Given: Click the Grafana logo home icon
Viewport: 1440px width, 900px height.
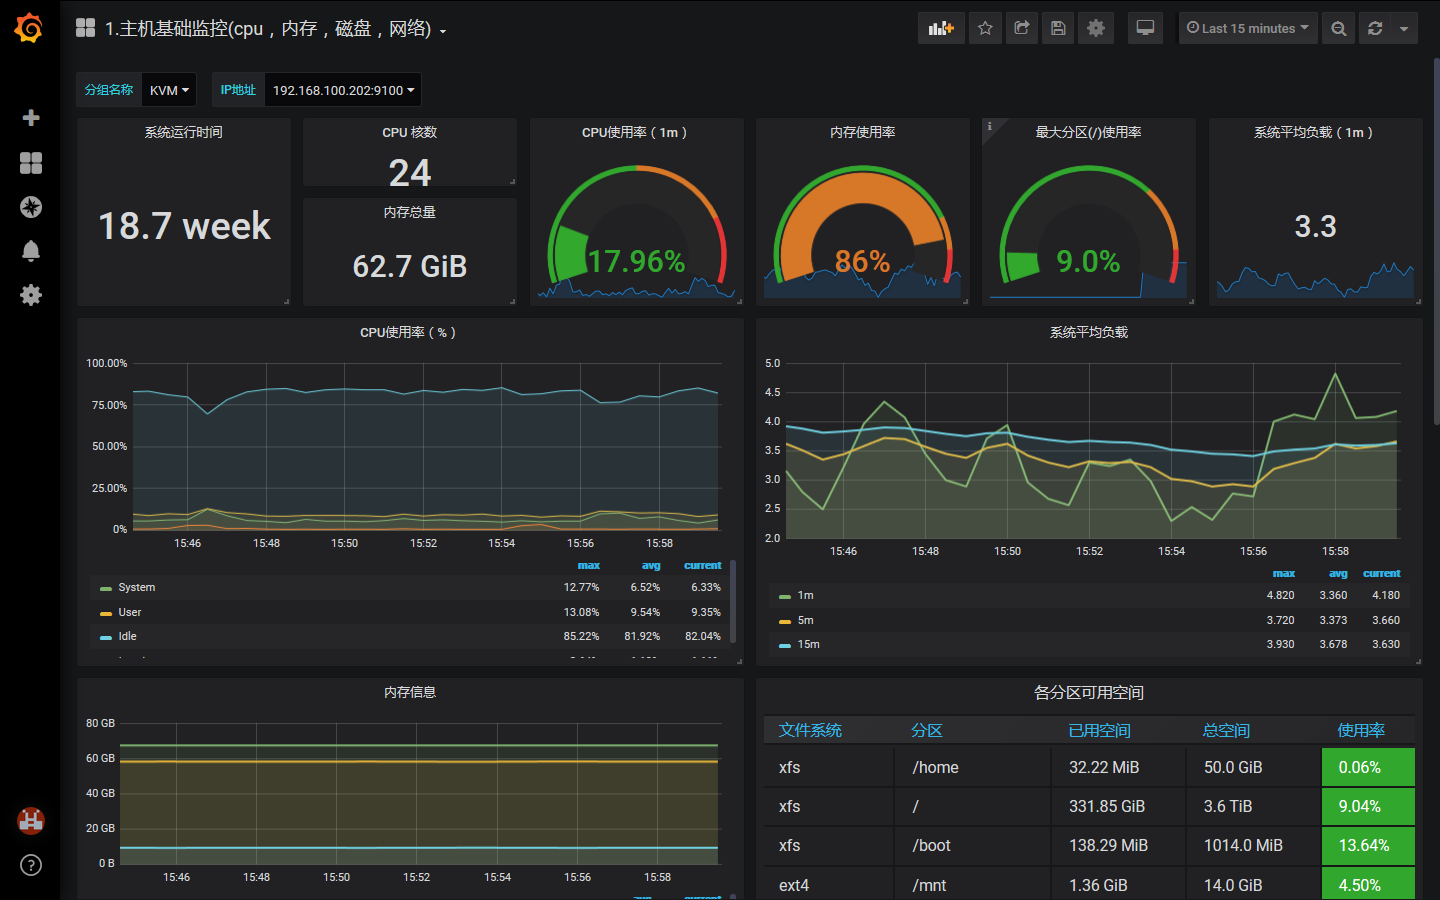Looking at the screenshot, I should click(29, 29).
